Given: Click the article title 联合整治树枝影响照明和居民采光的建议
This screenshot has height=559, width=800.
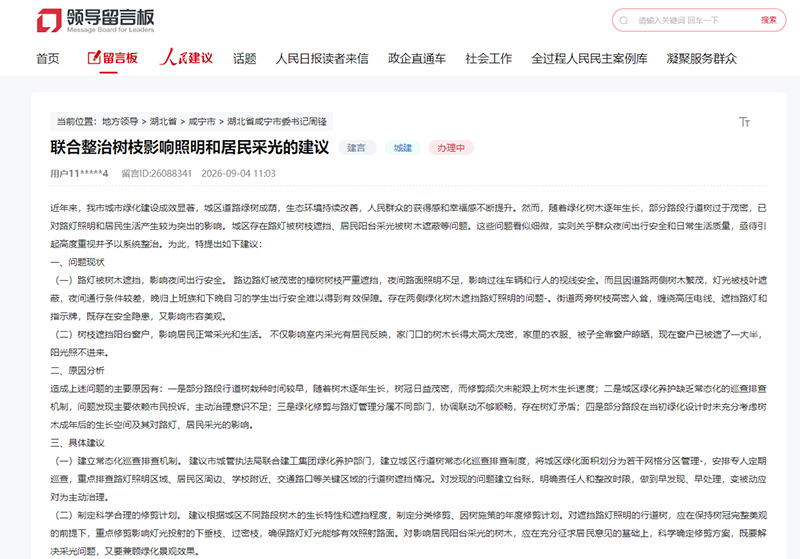Looking at the screenshot, I should [190, 147].
